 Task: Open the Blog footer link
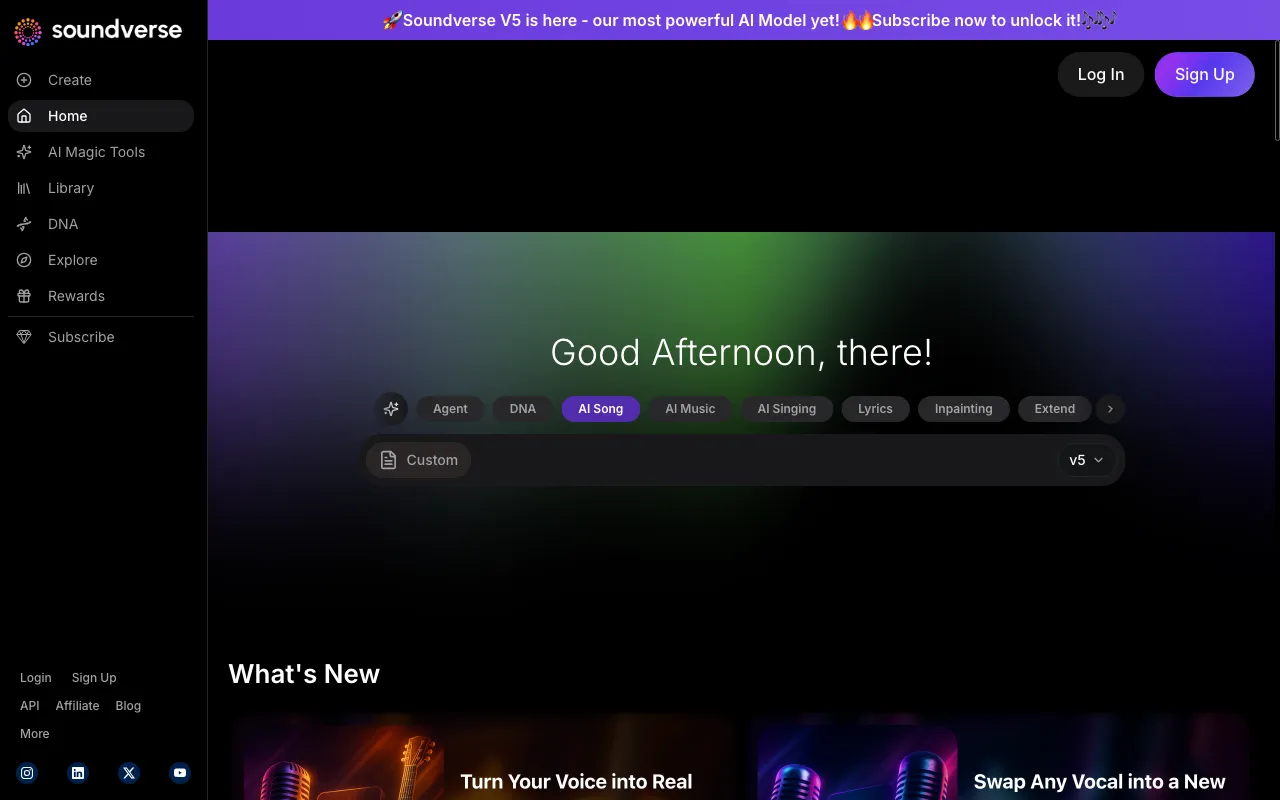pyautogui.click(x=128, y=706)
